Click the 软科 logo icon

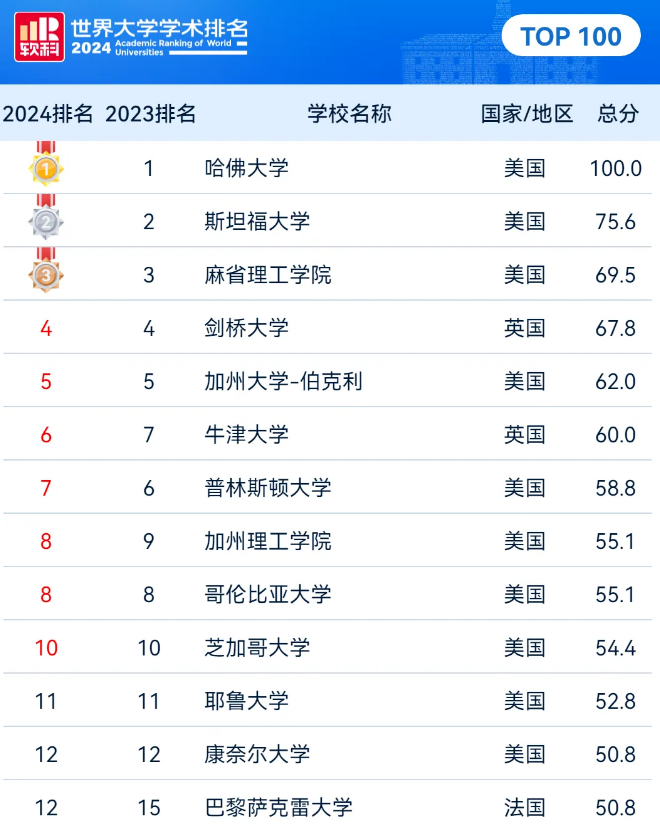coord(39,37)
